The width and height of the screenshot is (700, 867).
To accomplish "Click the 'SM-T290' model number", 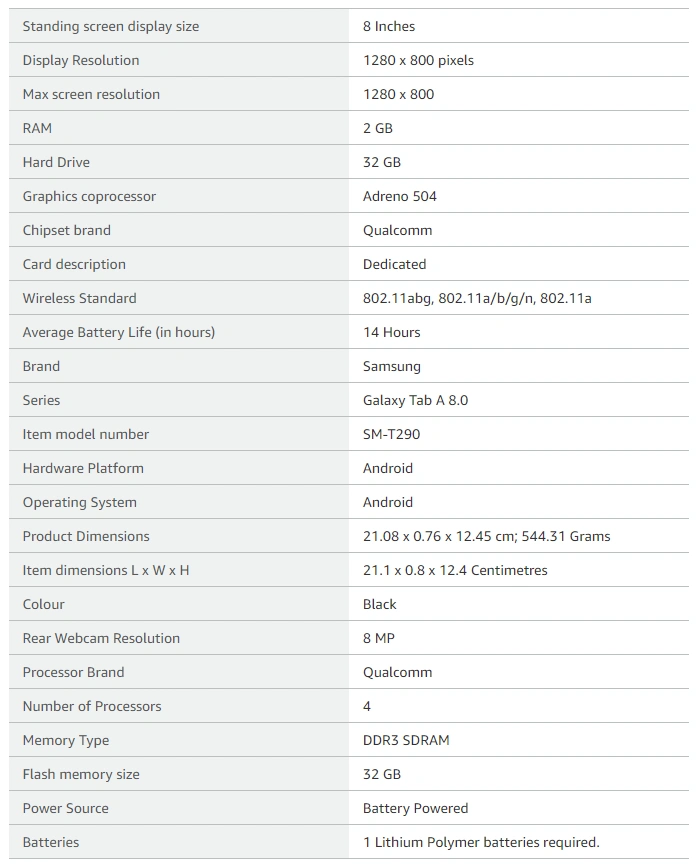I will coord(391,434).
